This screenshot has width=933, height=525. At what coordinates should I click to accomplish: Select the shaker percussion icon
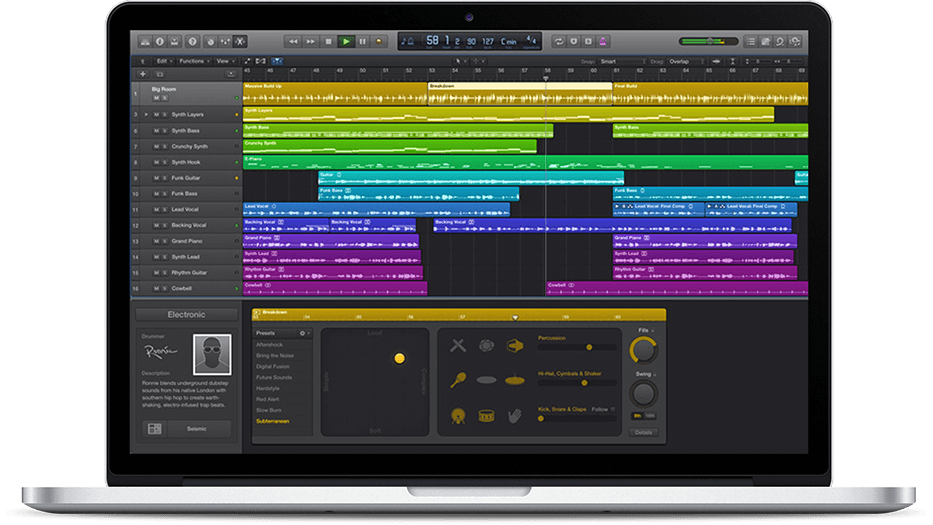tap(458, 380)
